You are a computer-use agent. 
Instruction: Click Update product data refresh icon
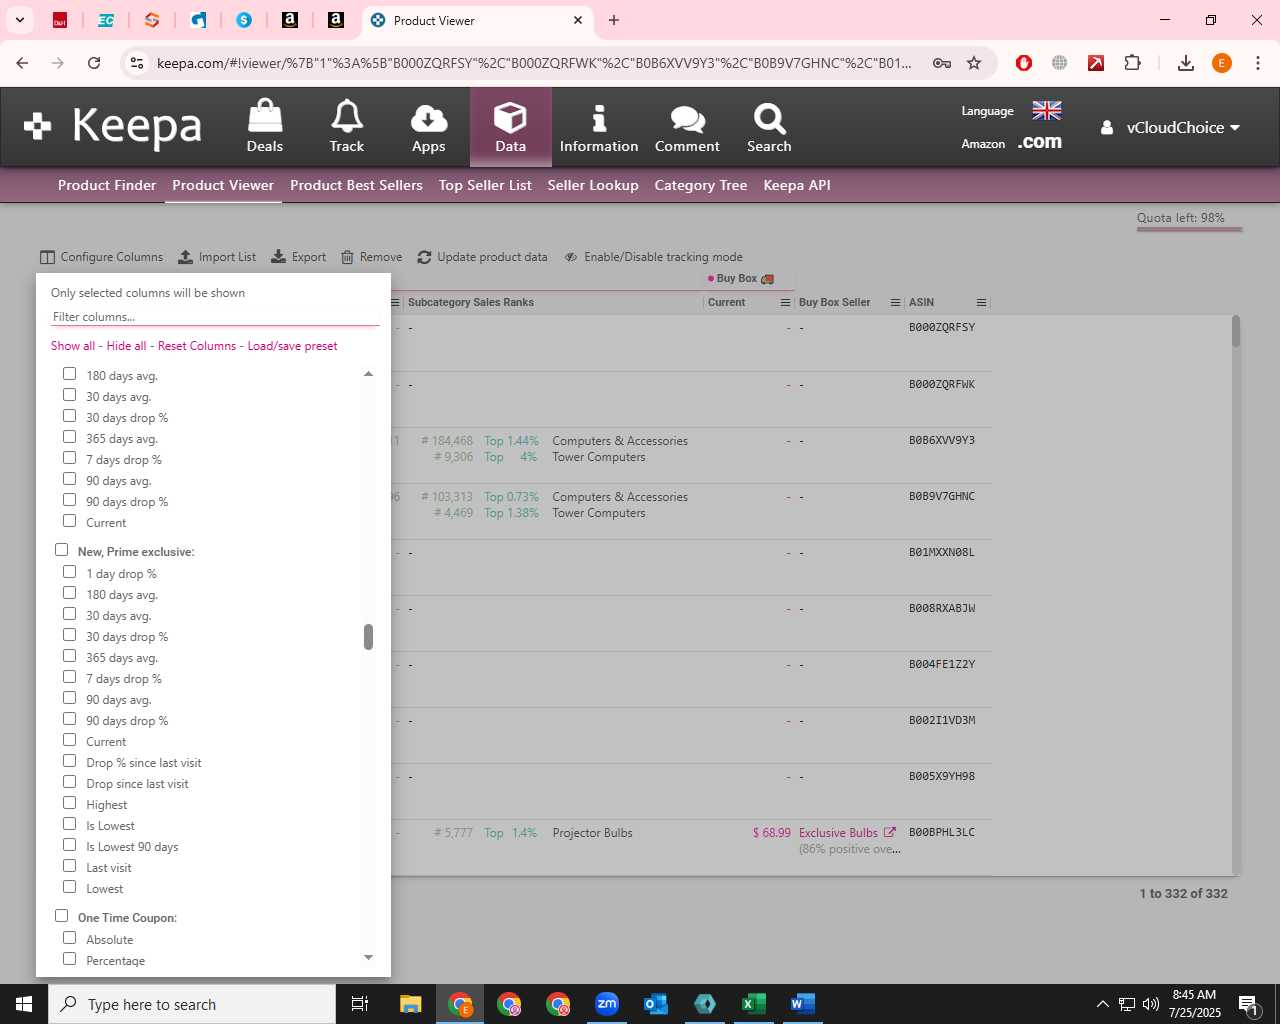tap(424, 257)
